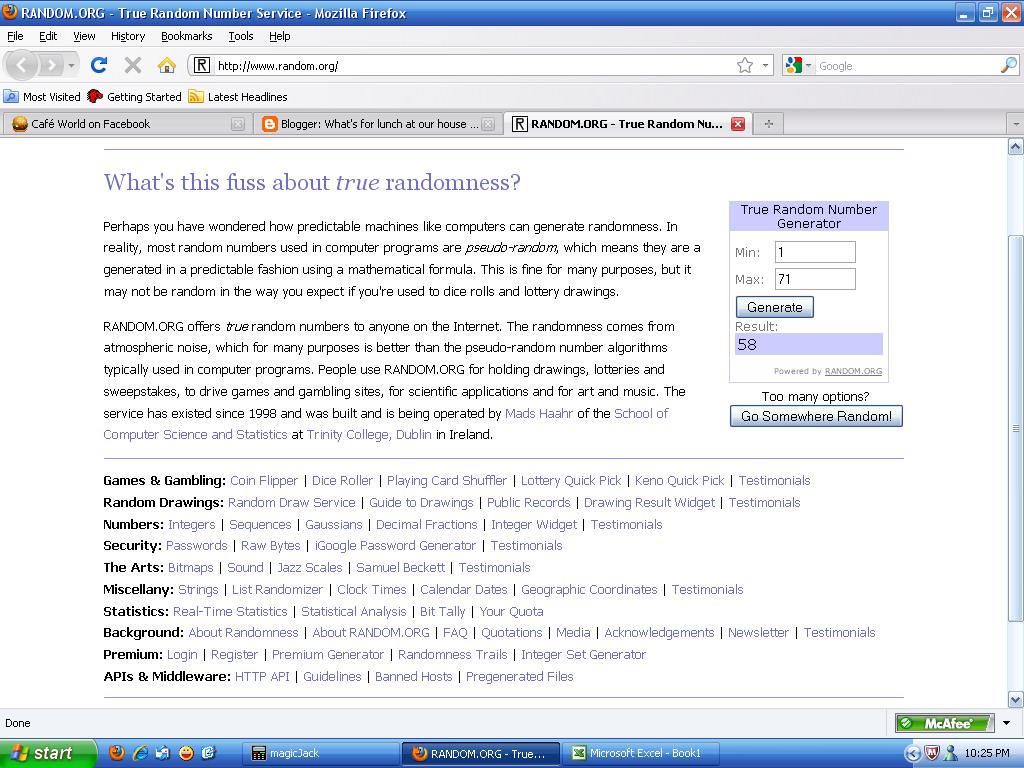Close the Blogger tab
The height and width of the screenshot is (768, 1024).
488,124
